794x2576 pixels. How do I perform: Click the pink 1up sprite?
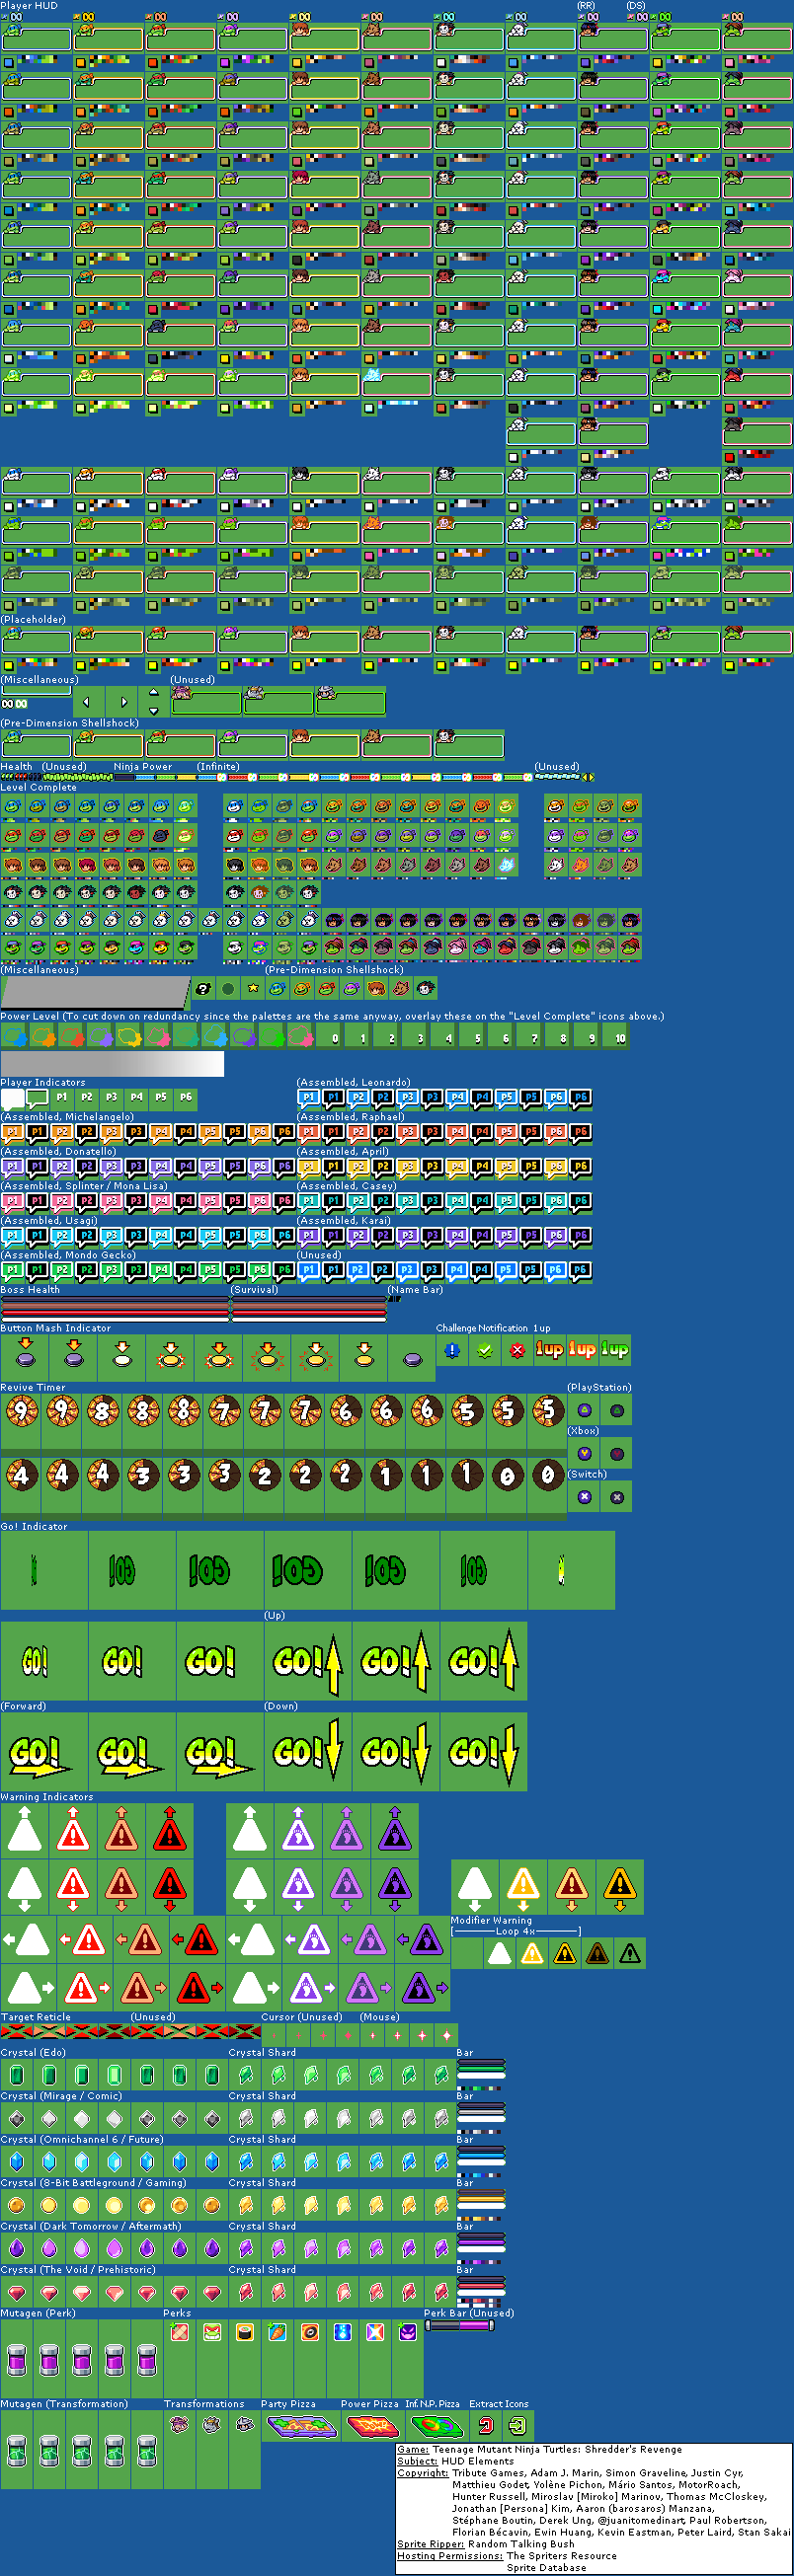tap(582, 1349)
